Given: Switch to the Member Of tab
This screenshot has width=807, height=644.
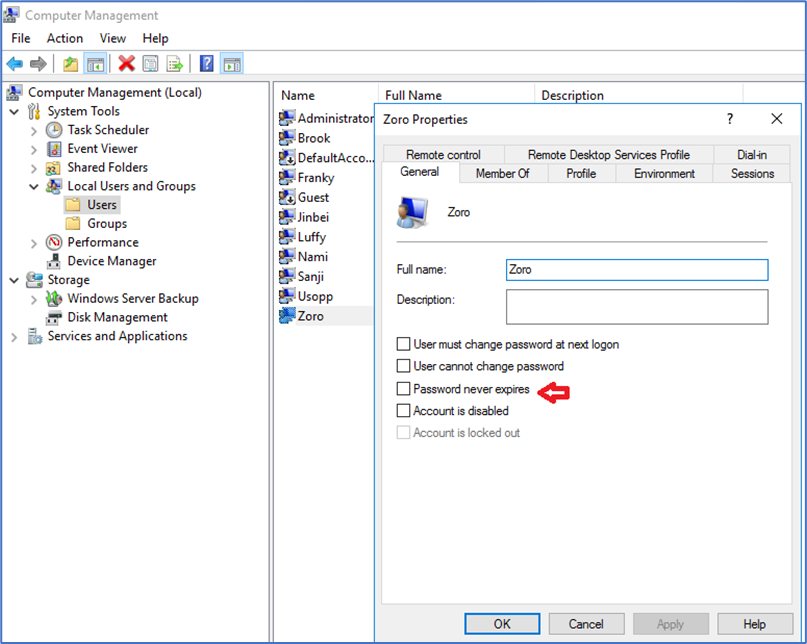Looking at the screenshot, I should point(502,173).
